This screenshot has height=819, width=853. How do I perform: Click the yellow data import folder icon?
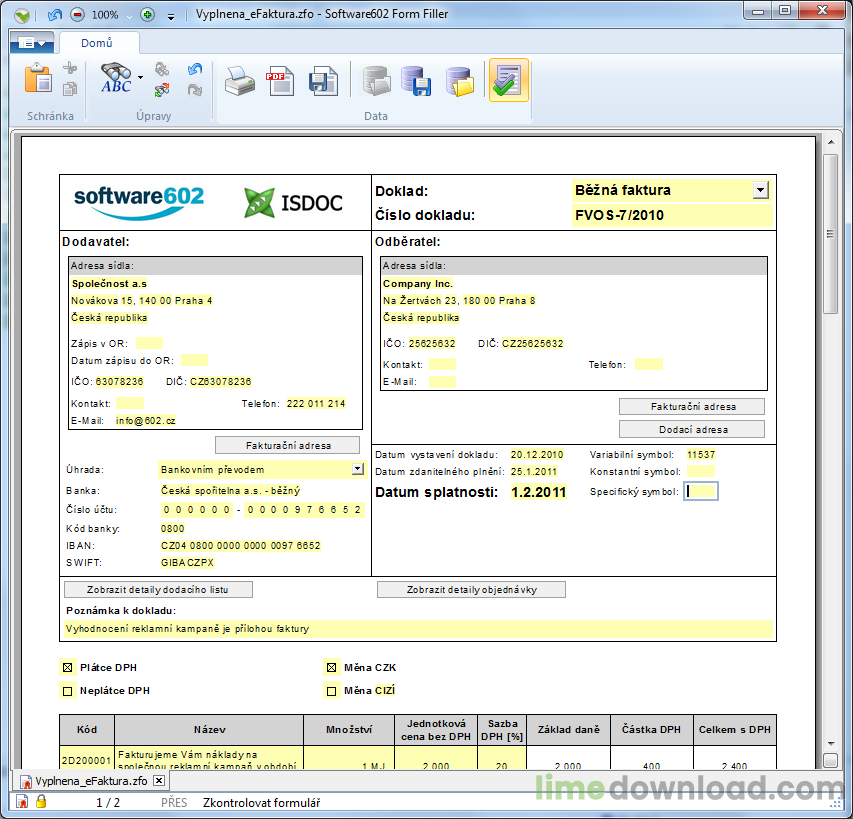[459, 82]
